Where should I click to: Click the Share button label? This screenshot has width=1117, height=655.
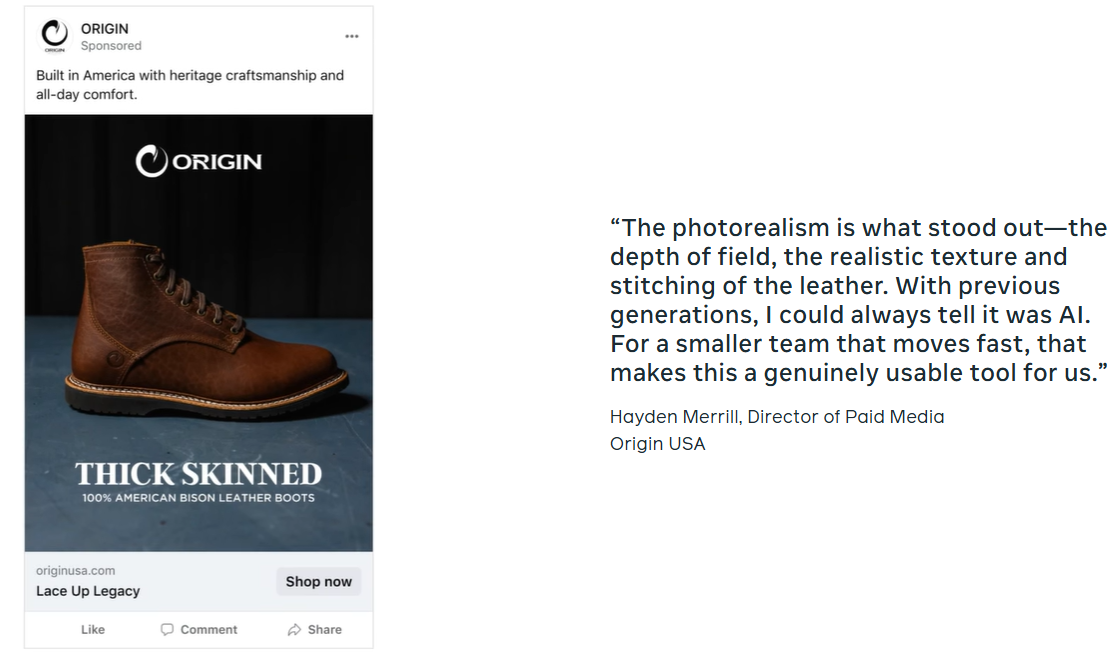325,629
